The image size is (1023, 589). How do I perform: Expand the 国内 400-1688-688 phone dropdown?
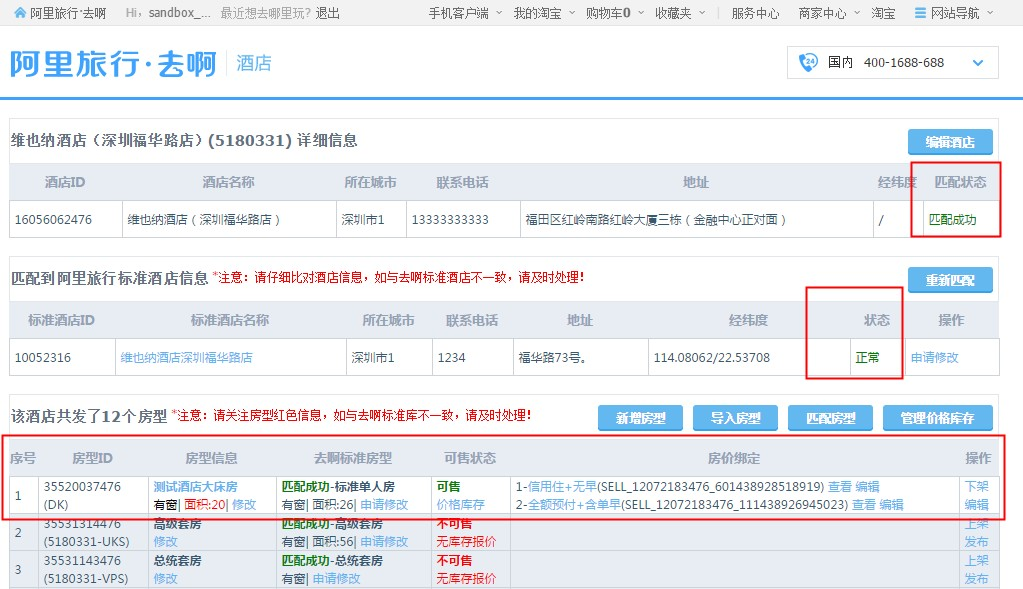[x=977, y=63]
